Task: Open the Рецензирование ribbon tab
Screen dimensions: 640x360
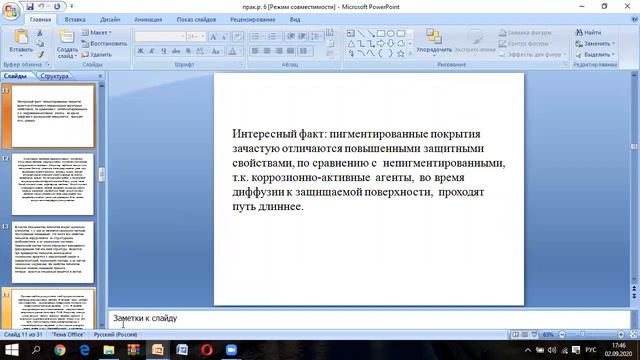Action: click(x=253, y=19)
